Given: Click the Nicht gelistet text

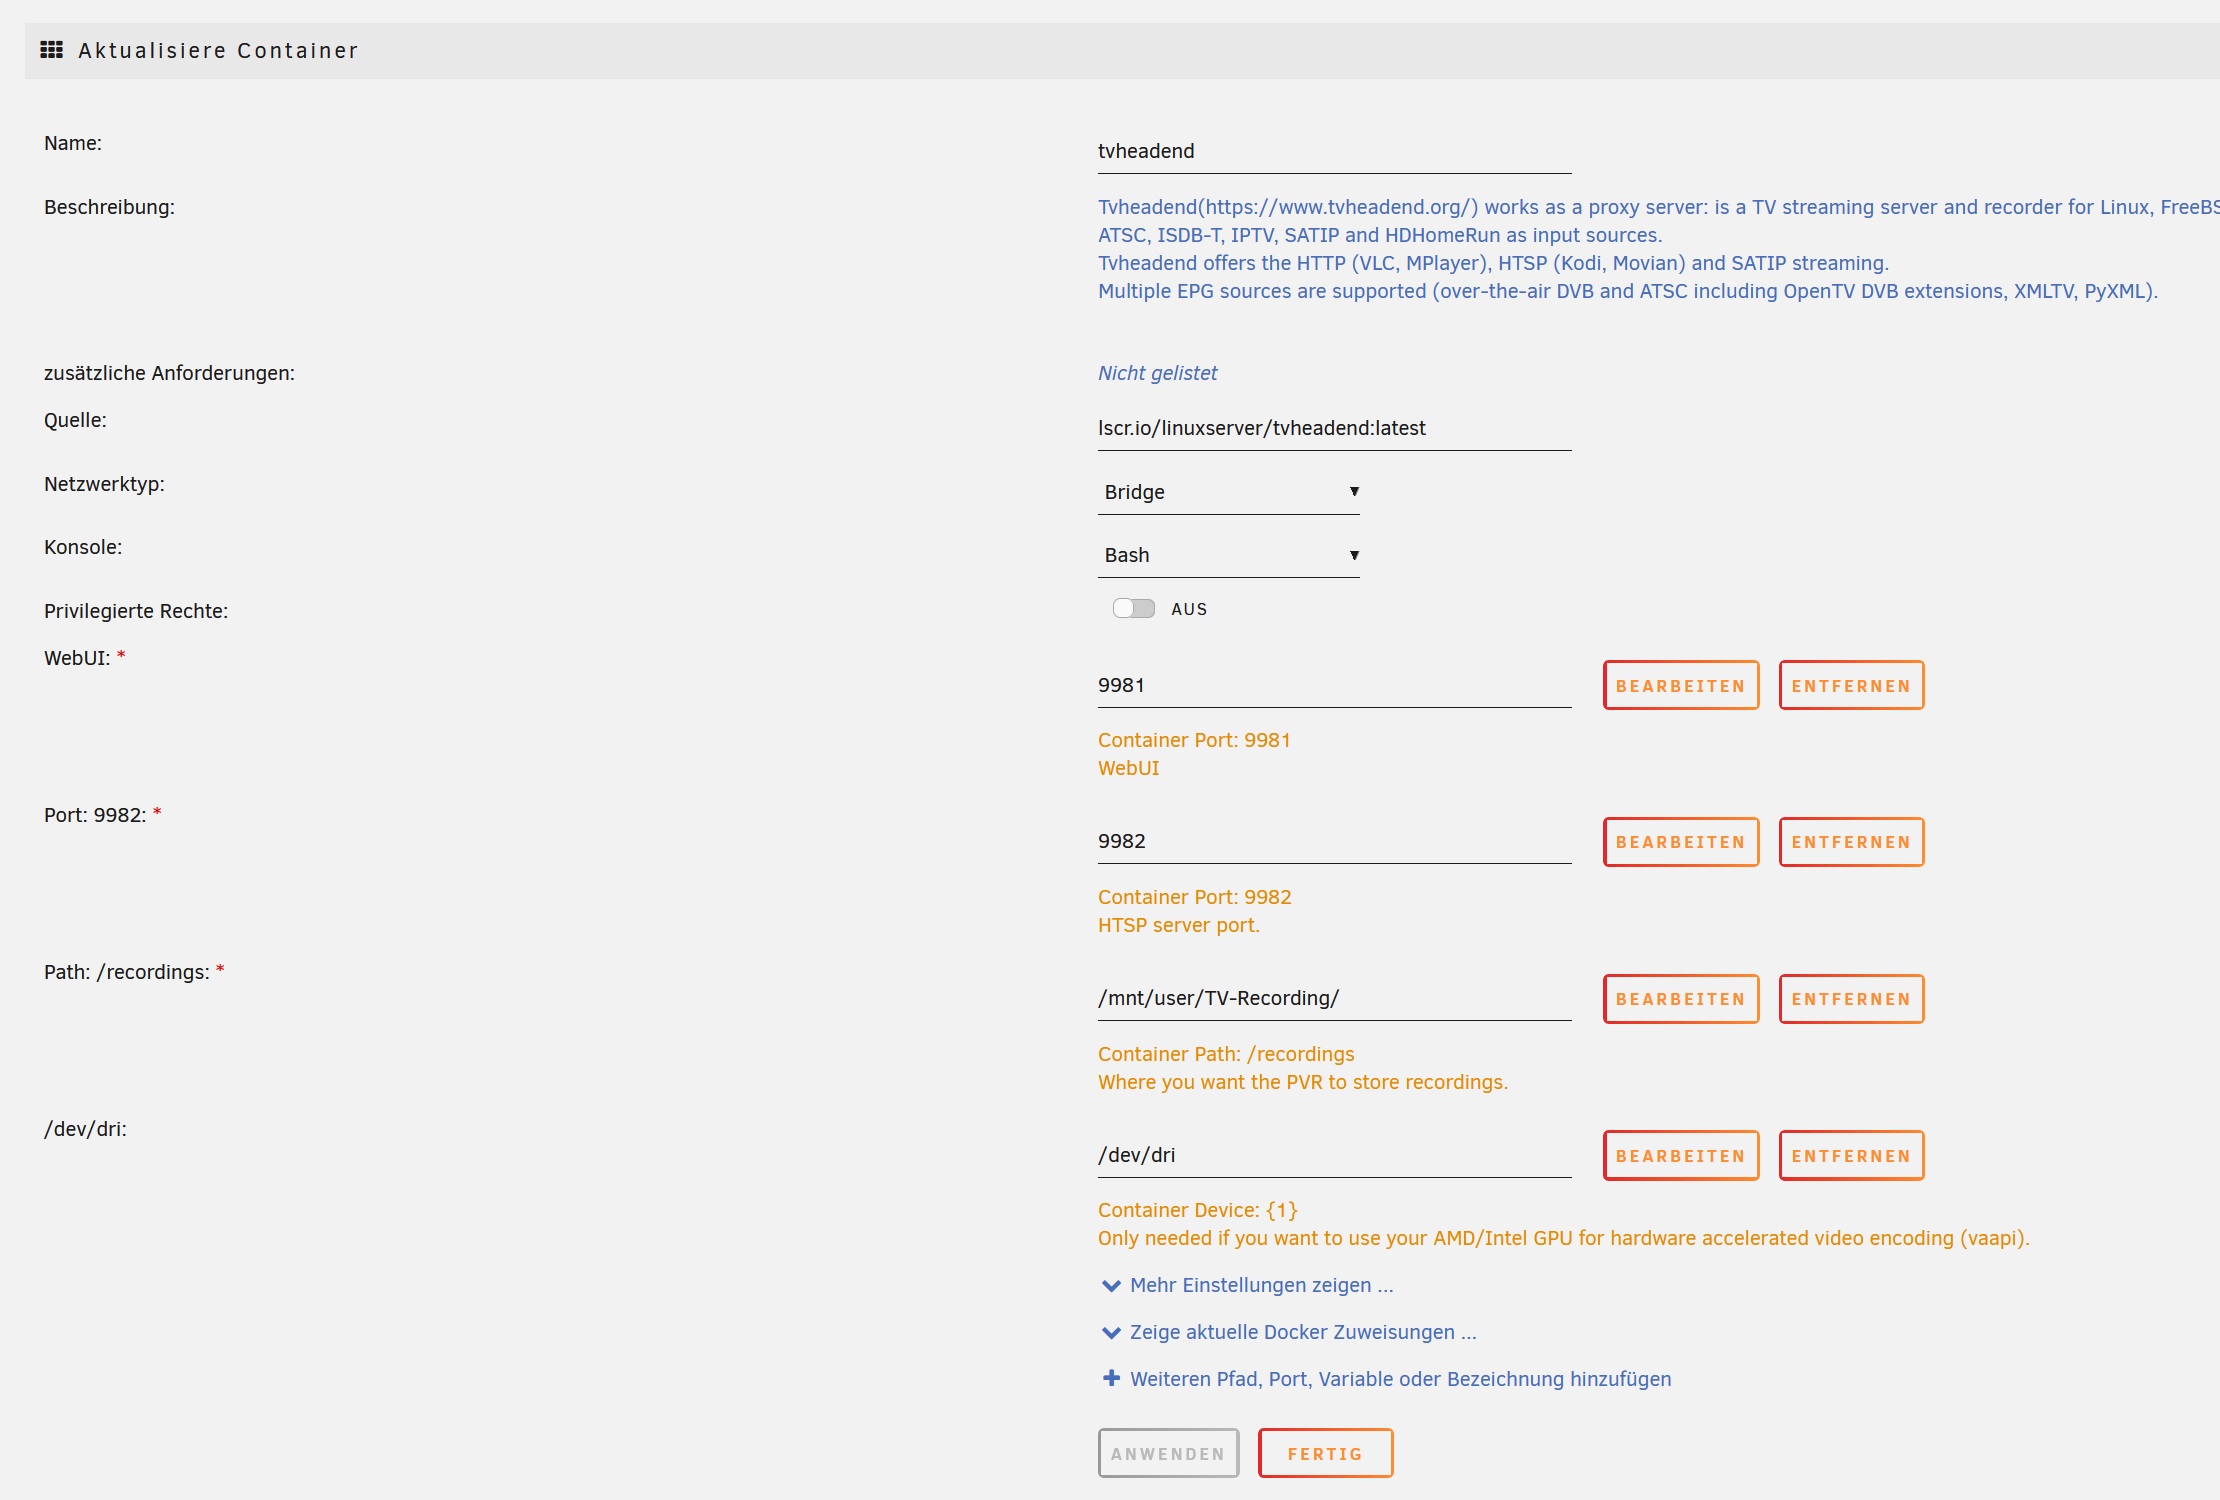Looking at the screenshot, I should pos(1157,373).
